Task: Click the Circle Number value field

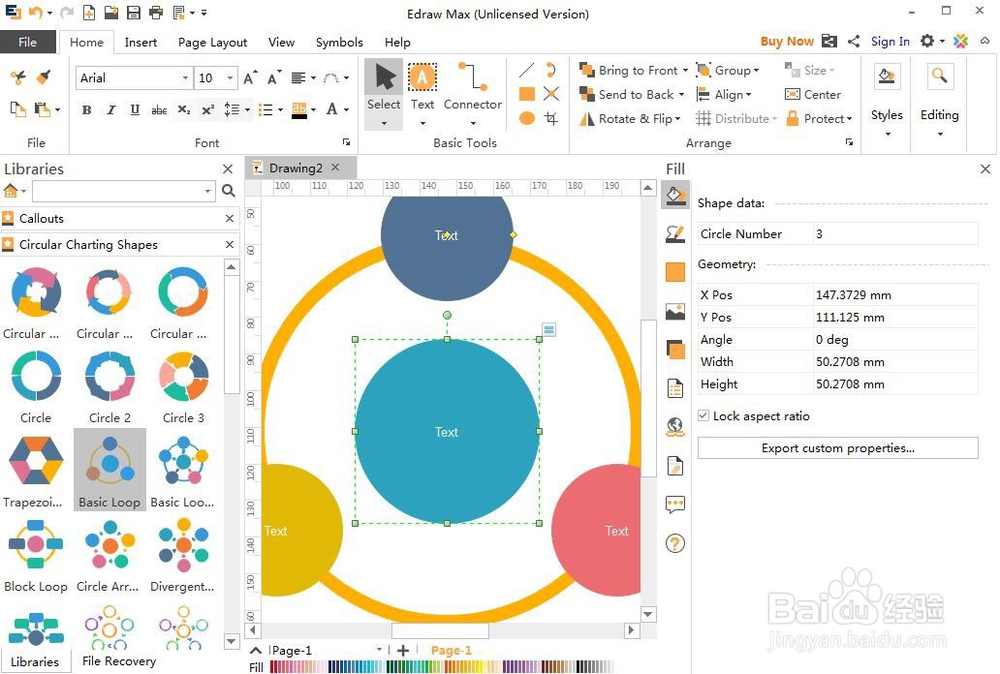Action: click(x=895, y=233)
